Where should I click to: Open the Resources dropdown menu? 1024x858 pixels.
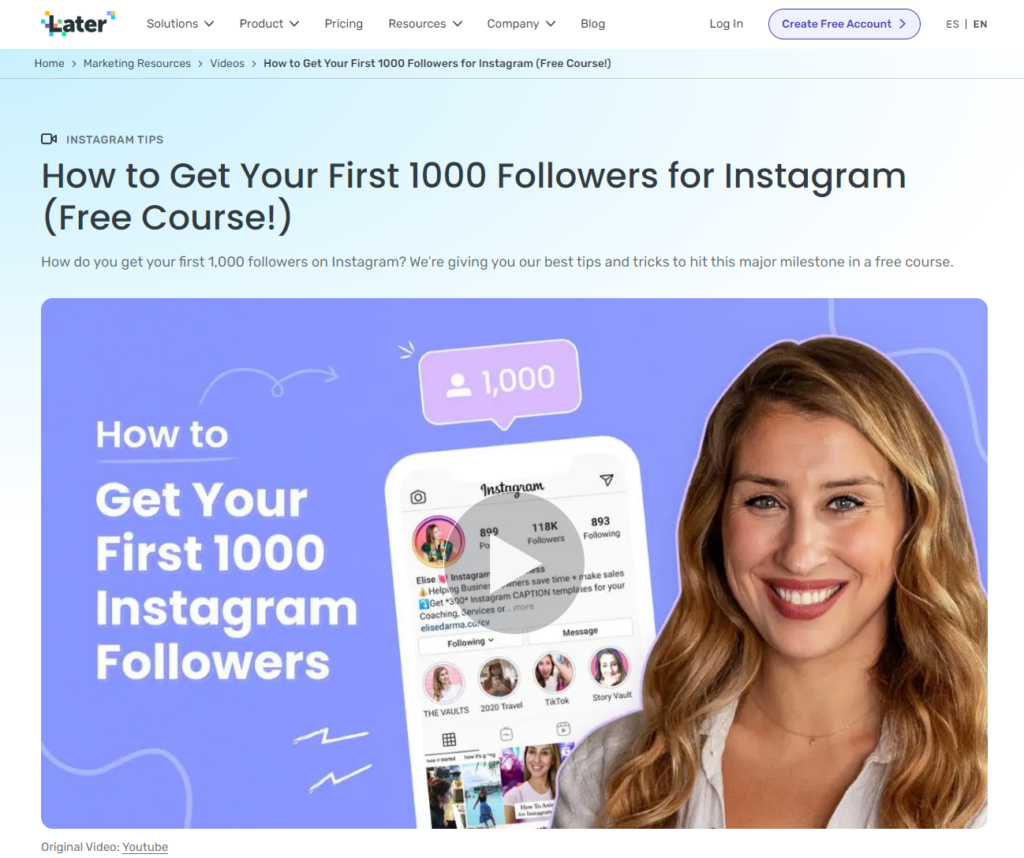[425, 24]
